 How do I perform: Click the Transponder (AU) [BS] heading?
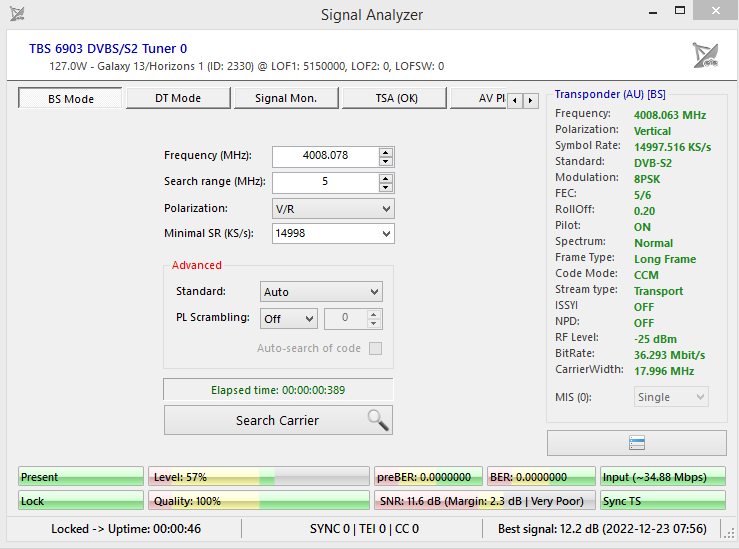[x=610, y=94]
